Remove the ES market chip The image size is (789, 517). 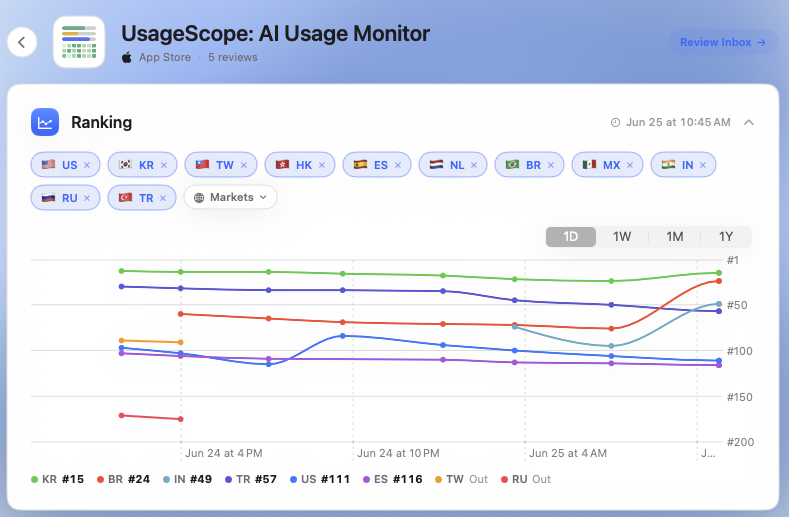[398, 165]
